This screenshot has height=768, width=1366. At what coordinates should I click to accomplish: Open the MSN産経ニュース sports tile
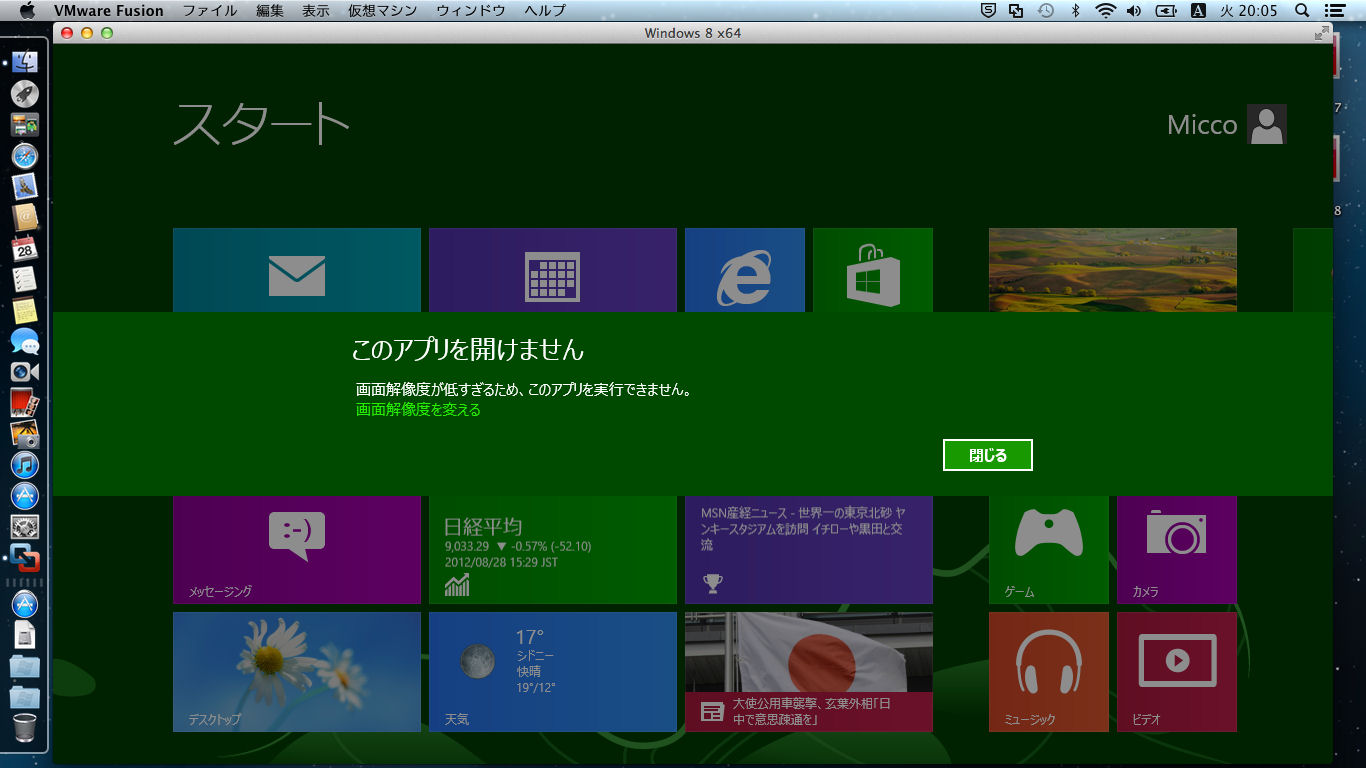coord(809,550)
